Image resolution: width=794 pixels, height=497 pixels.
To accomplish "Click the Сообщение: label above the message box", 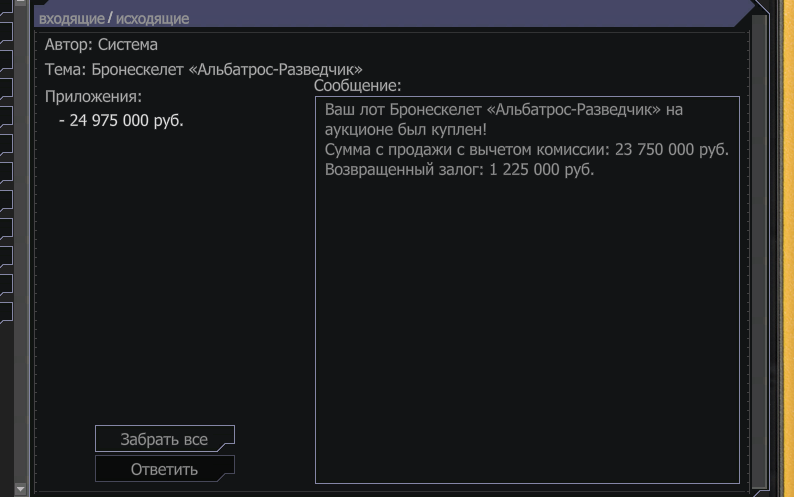I will click(x=358, y=86).
